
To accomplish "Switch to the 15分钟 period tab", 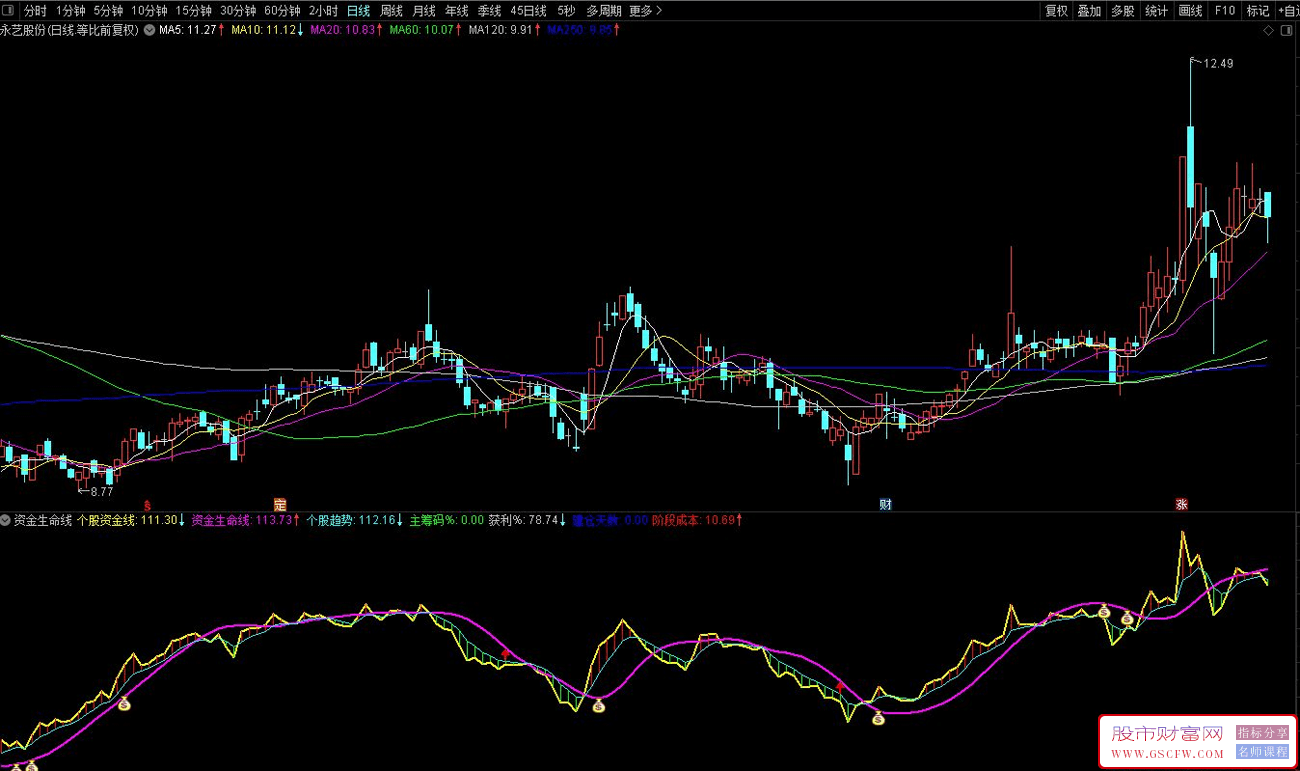I will point(194,11).
